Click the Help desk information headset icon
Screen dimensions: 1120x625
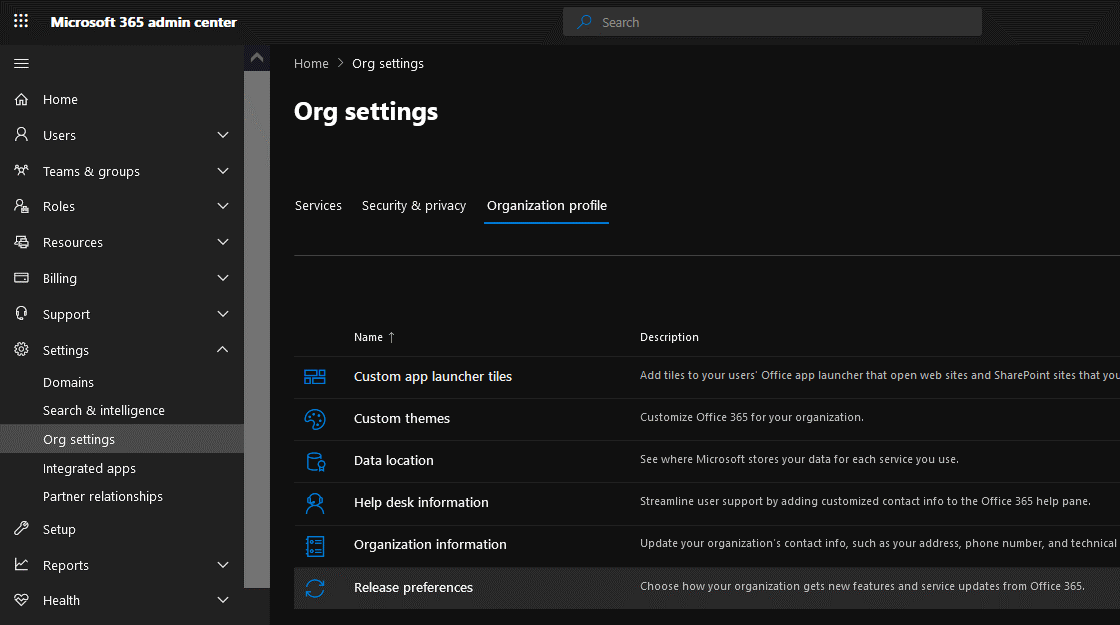coord(315,503)
